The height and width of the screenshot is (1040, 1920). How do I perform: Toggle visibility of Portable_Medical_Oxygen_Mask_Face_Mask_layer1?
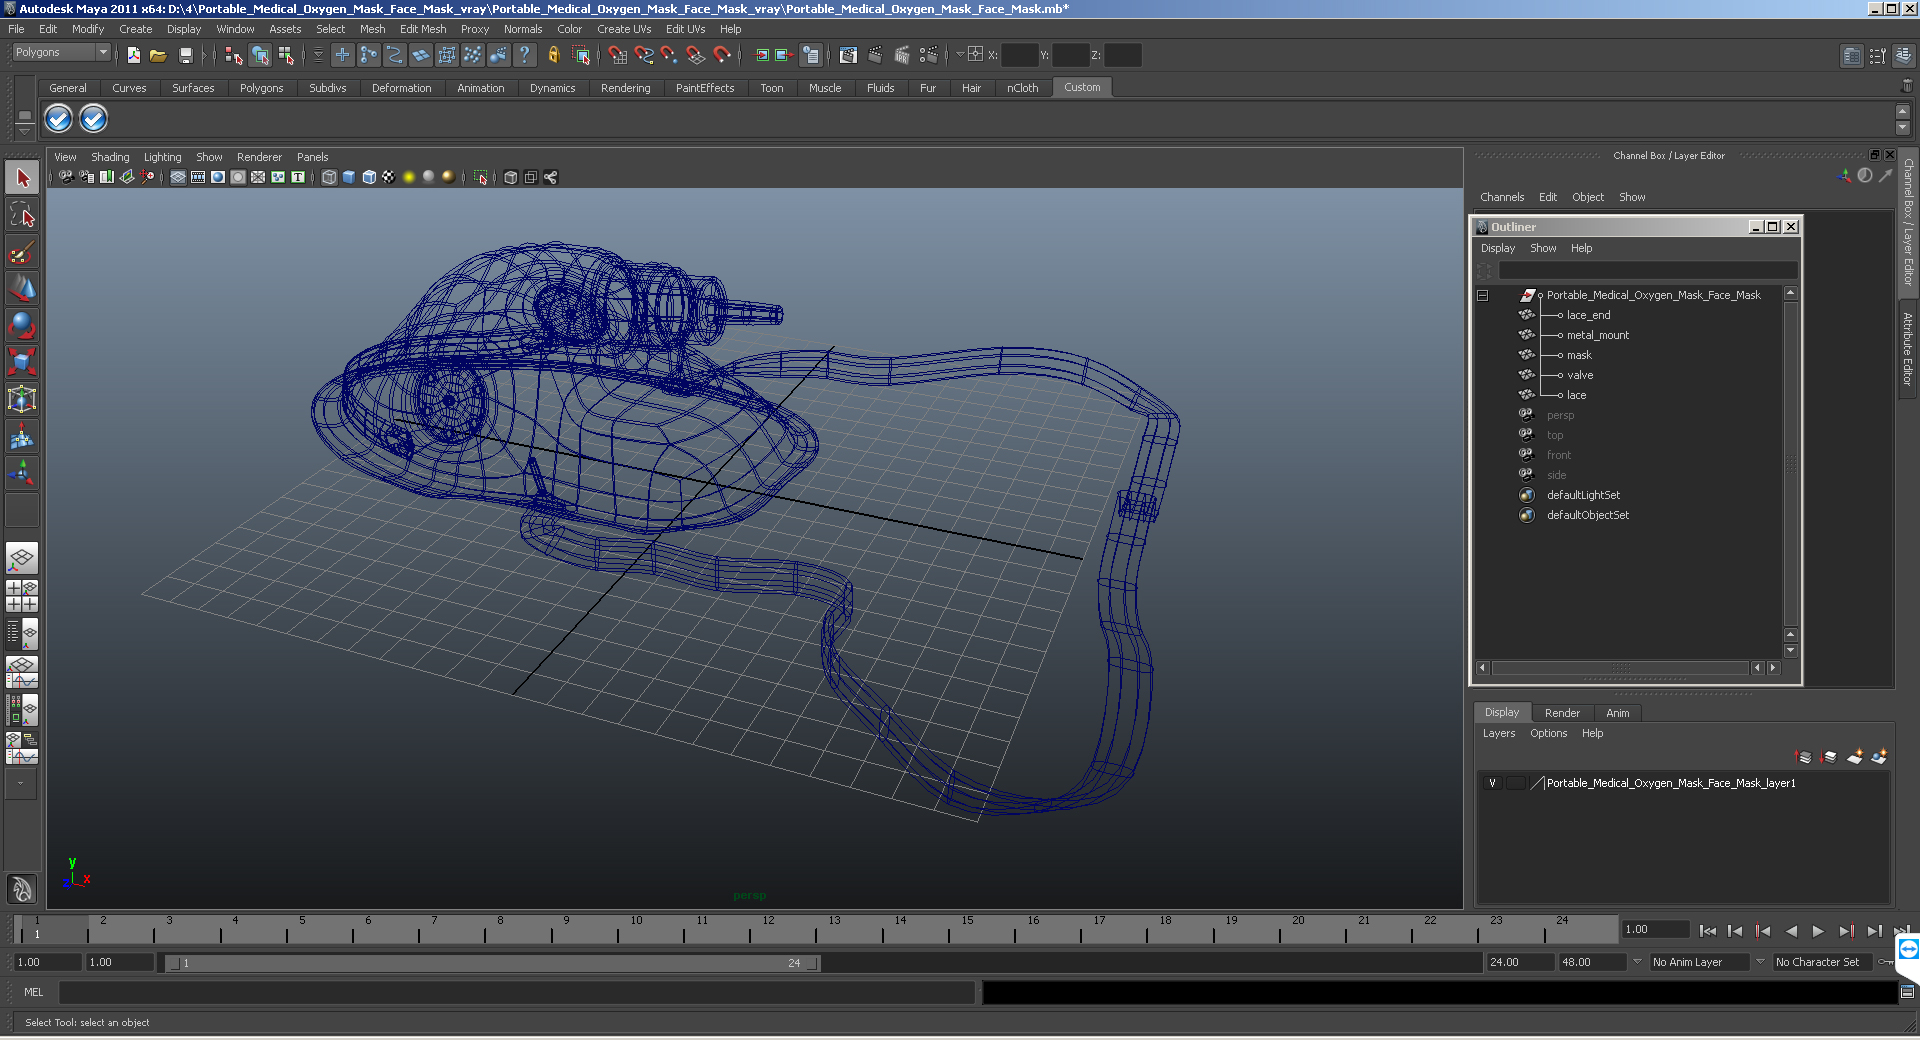1492,783
